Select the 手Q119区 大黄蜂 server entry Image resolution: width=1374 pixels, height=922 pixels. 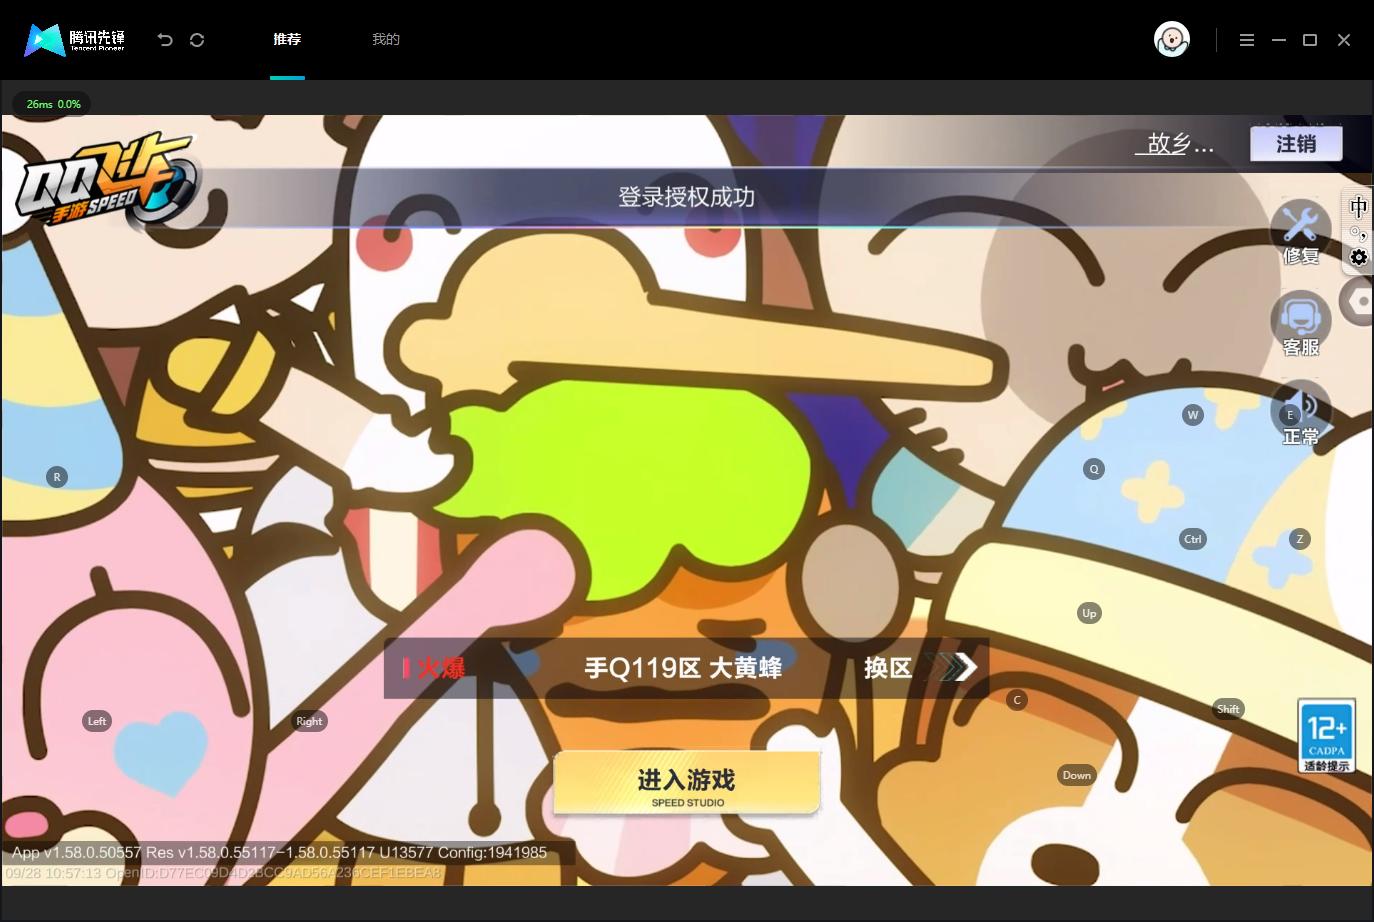coord(684,668)
